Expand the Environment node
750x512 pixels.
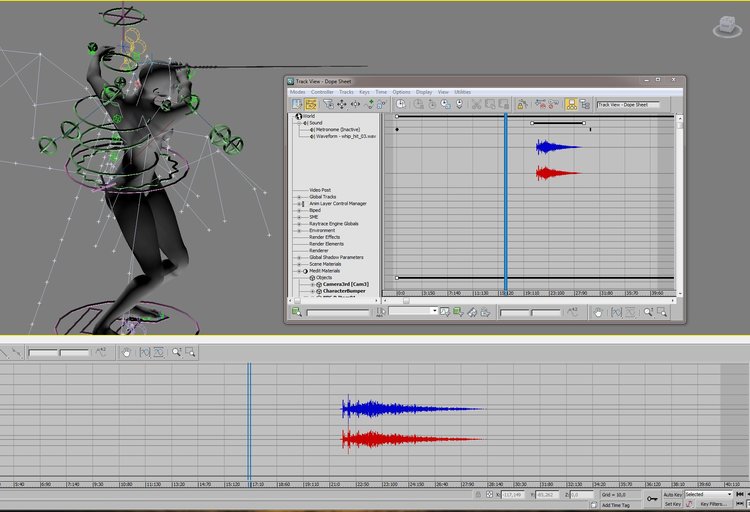[299, 231]
